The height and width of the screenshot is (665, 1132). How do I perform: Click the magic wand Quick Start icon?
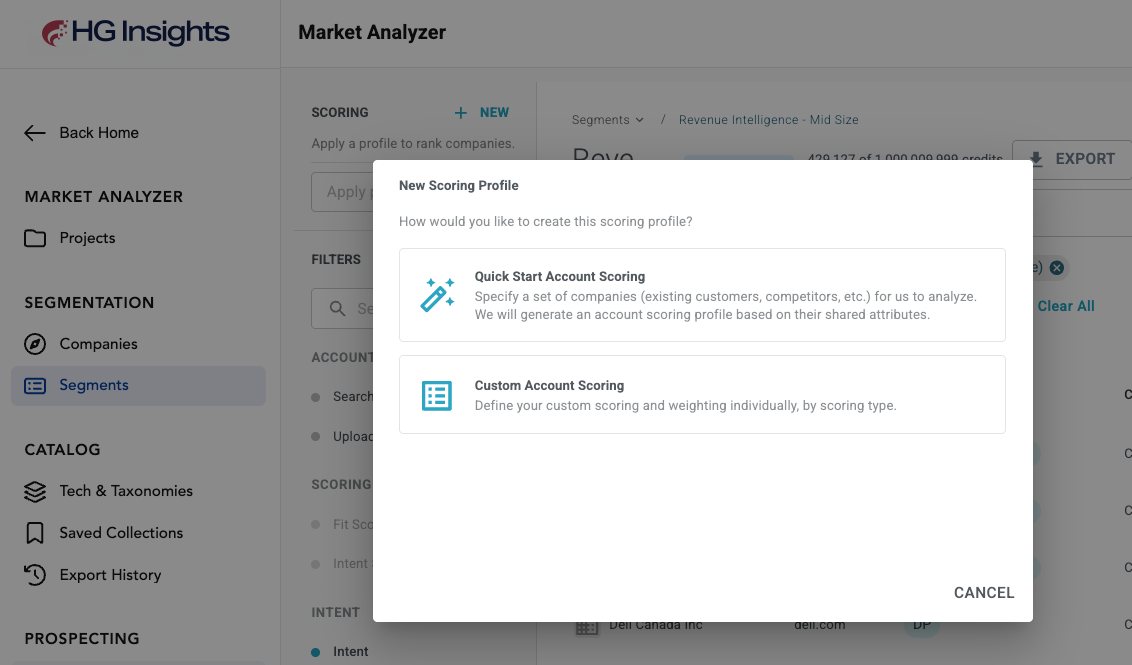tap(437, 295)
